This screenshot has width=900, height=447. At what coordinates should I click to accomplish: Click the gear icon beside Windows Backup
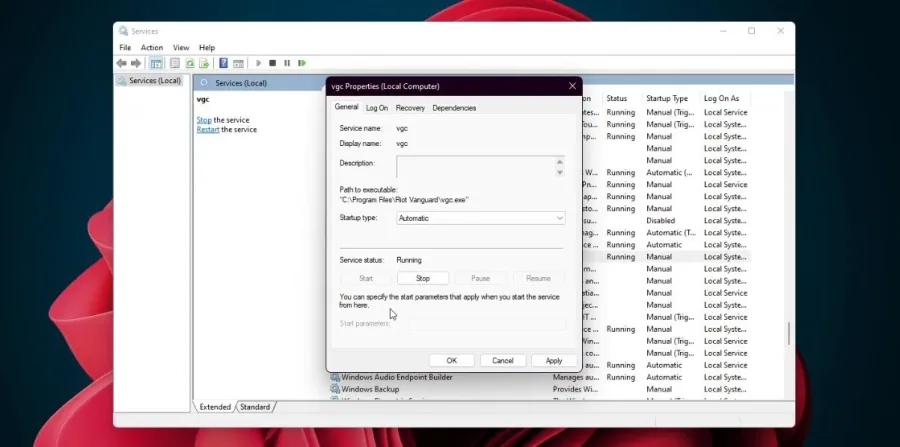(335, 389)
